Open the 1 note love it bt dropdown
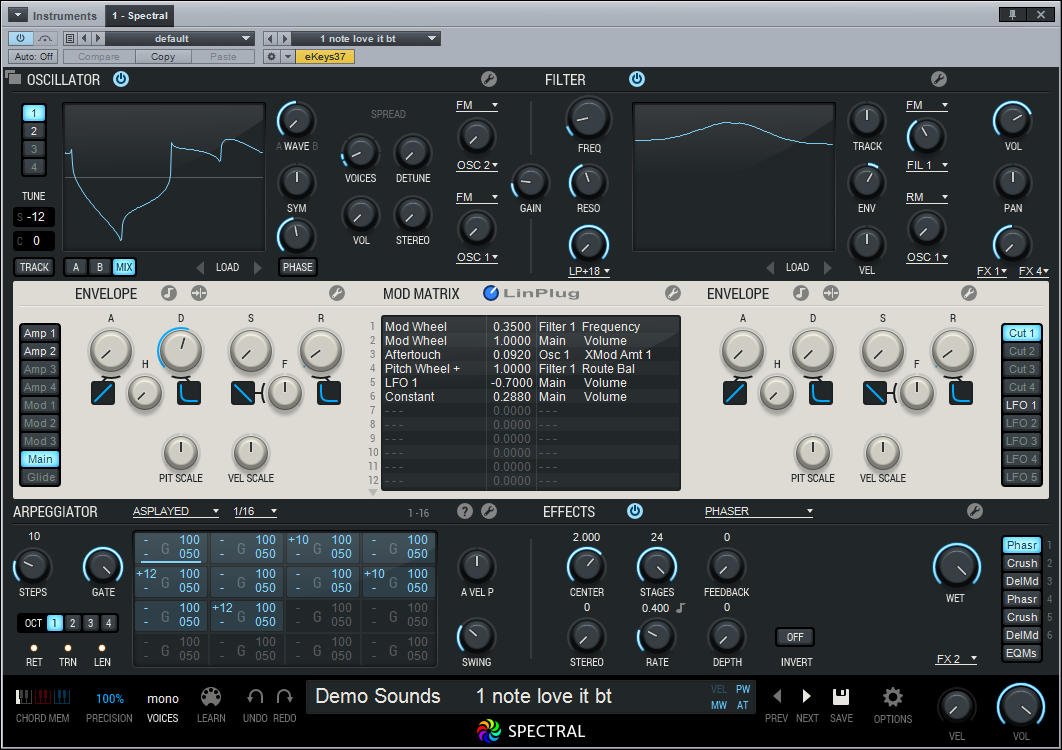This screenshot has width=1062, height=750. click(366, 39)
